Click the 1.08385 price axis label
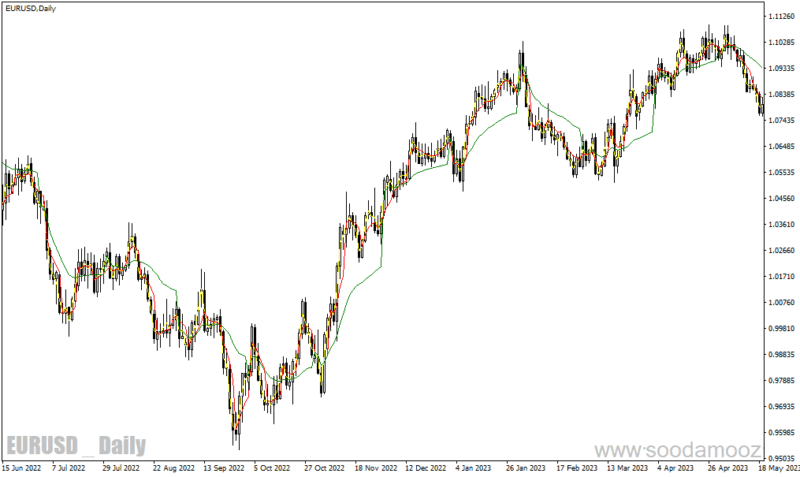800x477 pixels. 782,94
